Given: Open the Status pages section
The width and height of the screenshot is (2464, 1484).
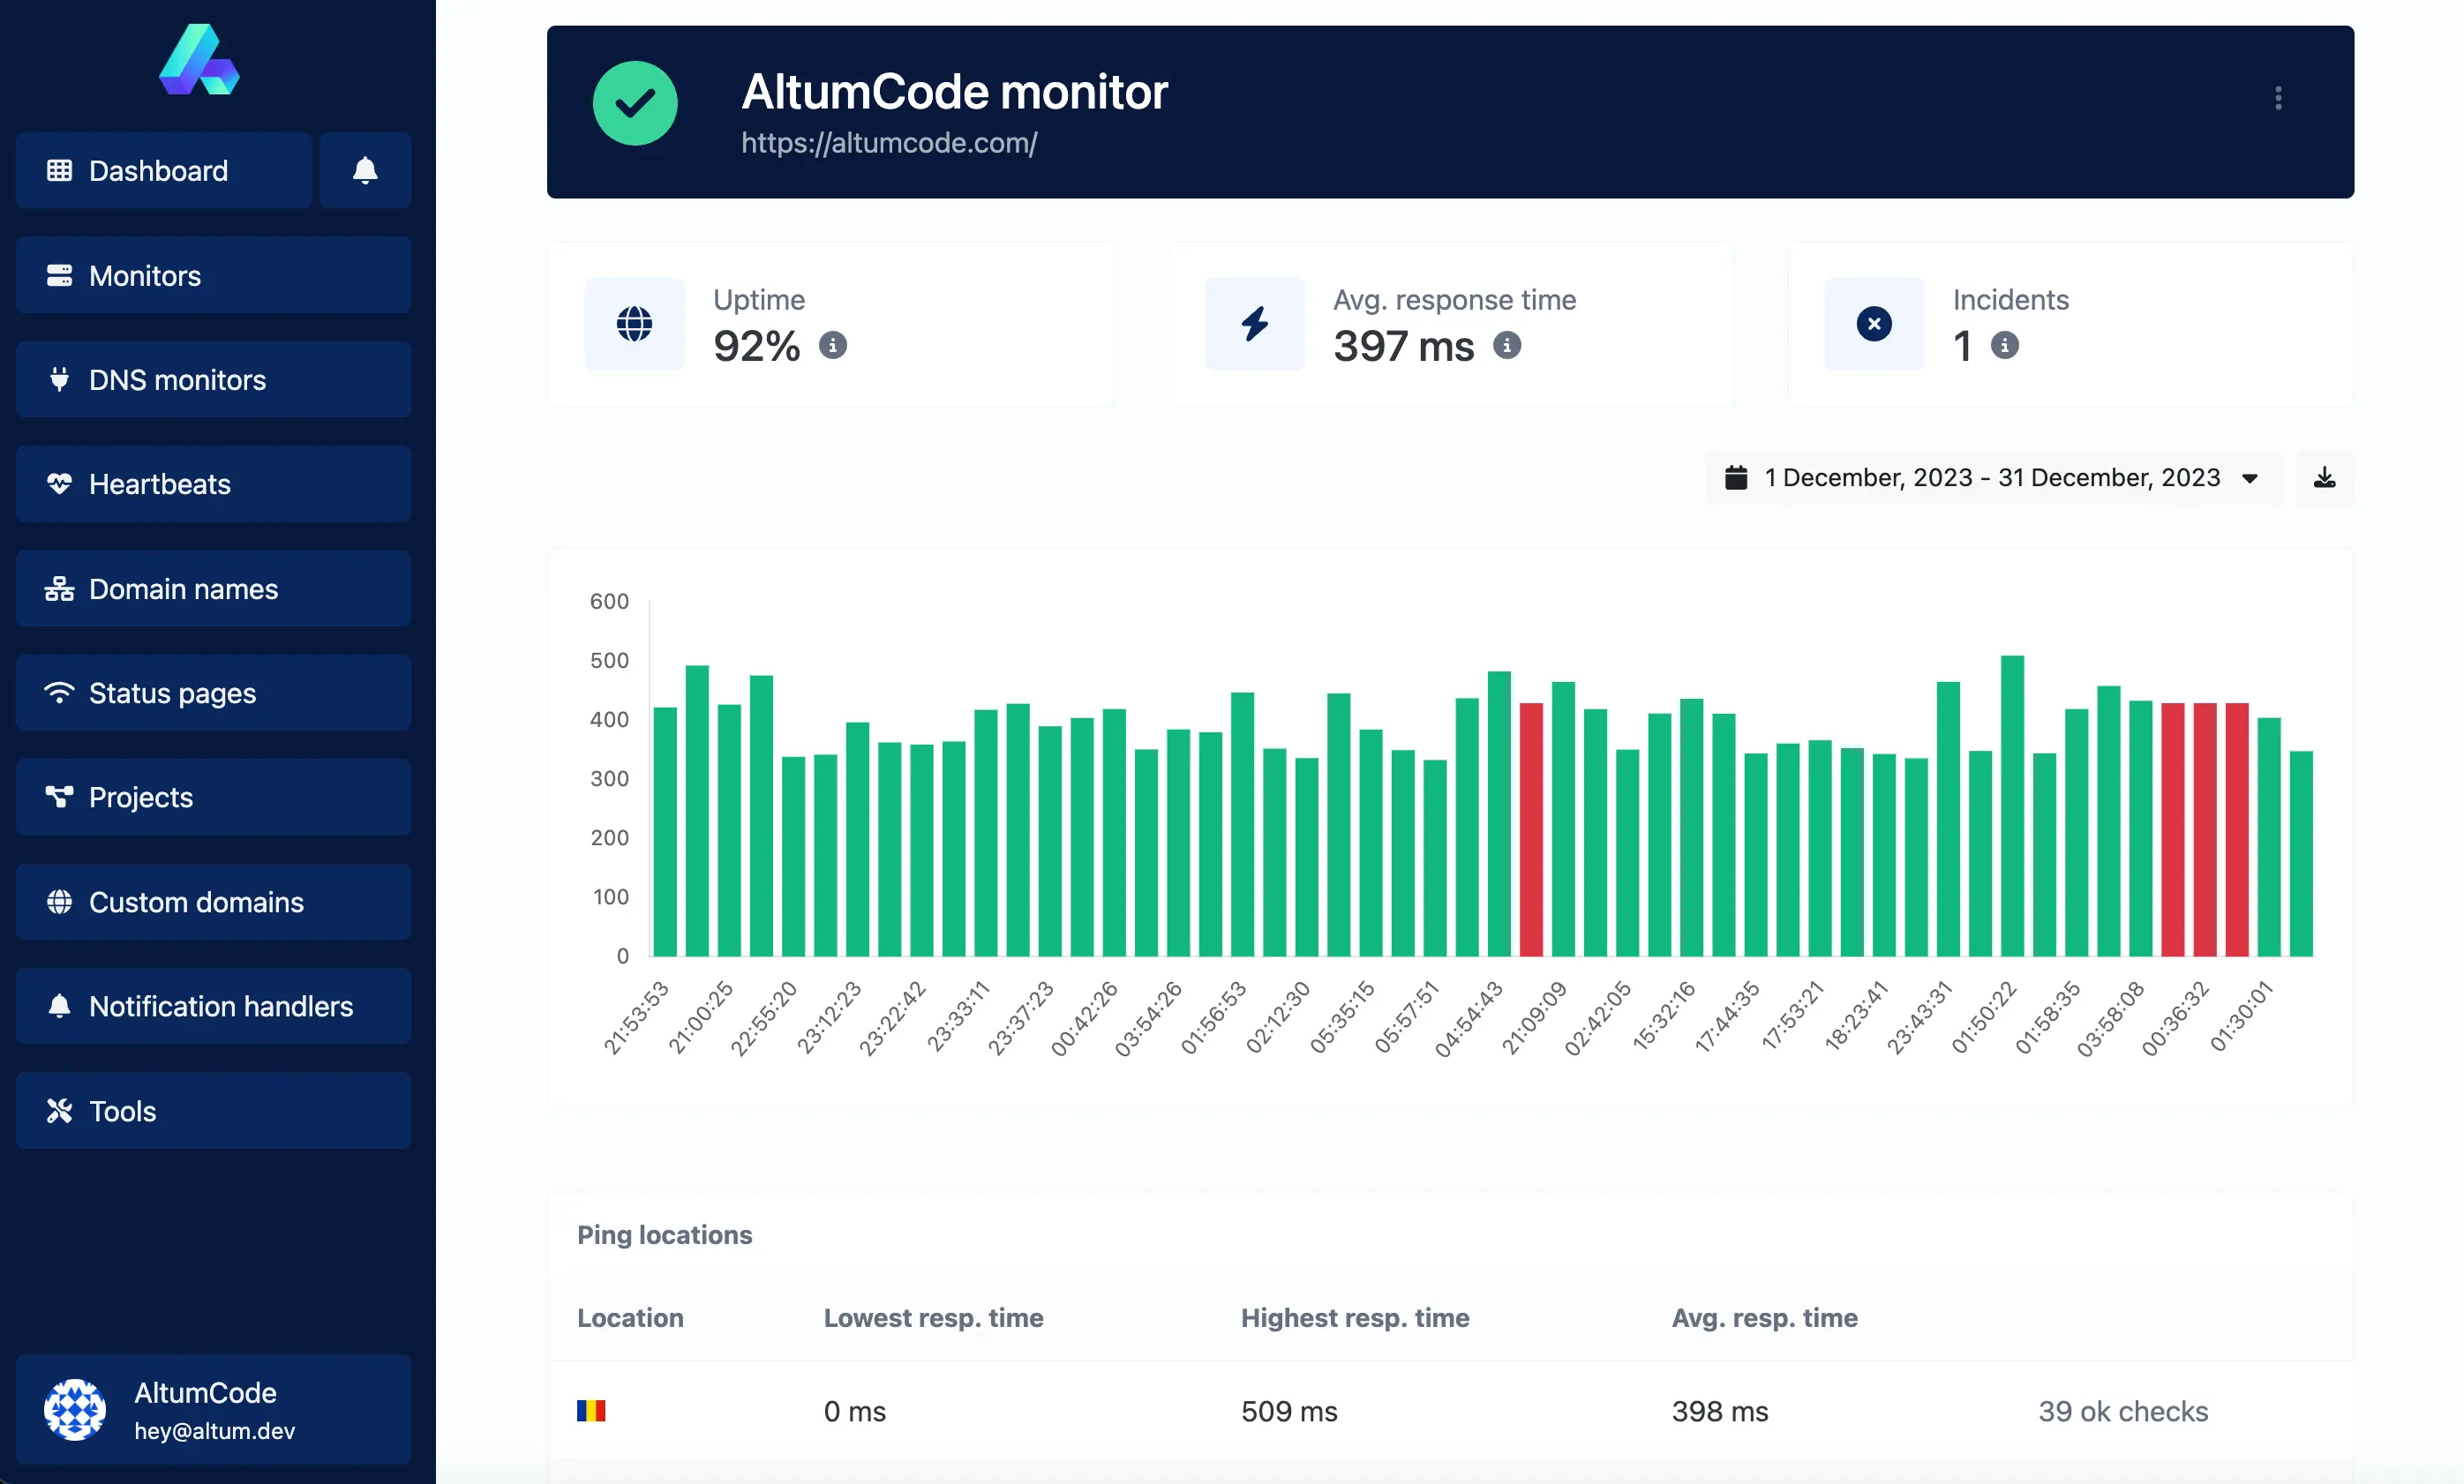Looking at the screenshot, I should pos(213,693).
